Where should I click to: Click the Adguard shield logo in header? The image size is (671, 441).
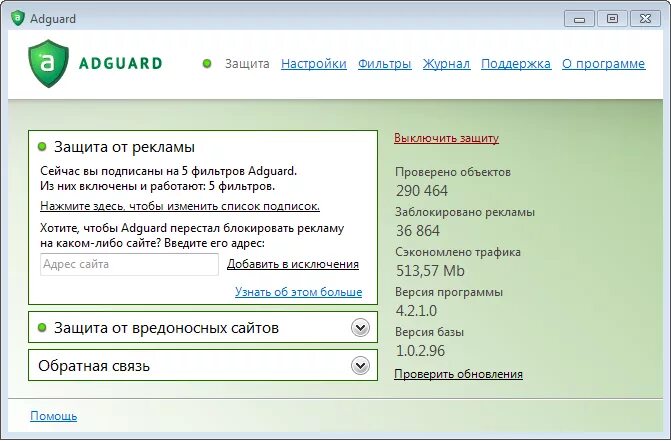pyautogui.click(x=48, y=64)
